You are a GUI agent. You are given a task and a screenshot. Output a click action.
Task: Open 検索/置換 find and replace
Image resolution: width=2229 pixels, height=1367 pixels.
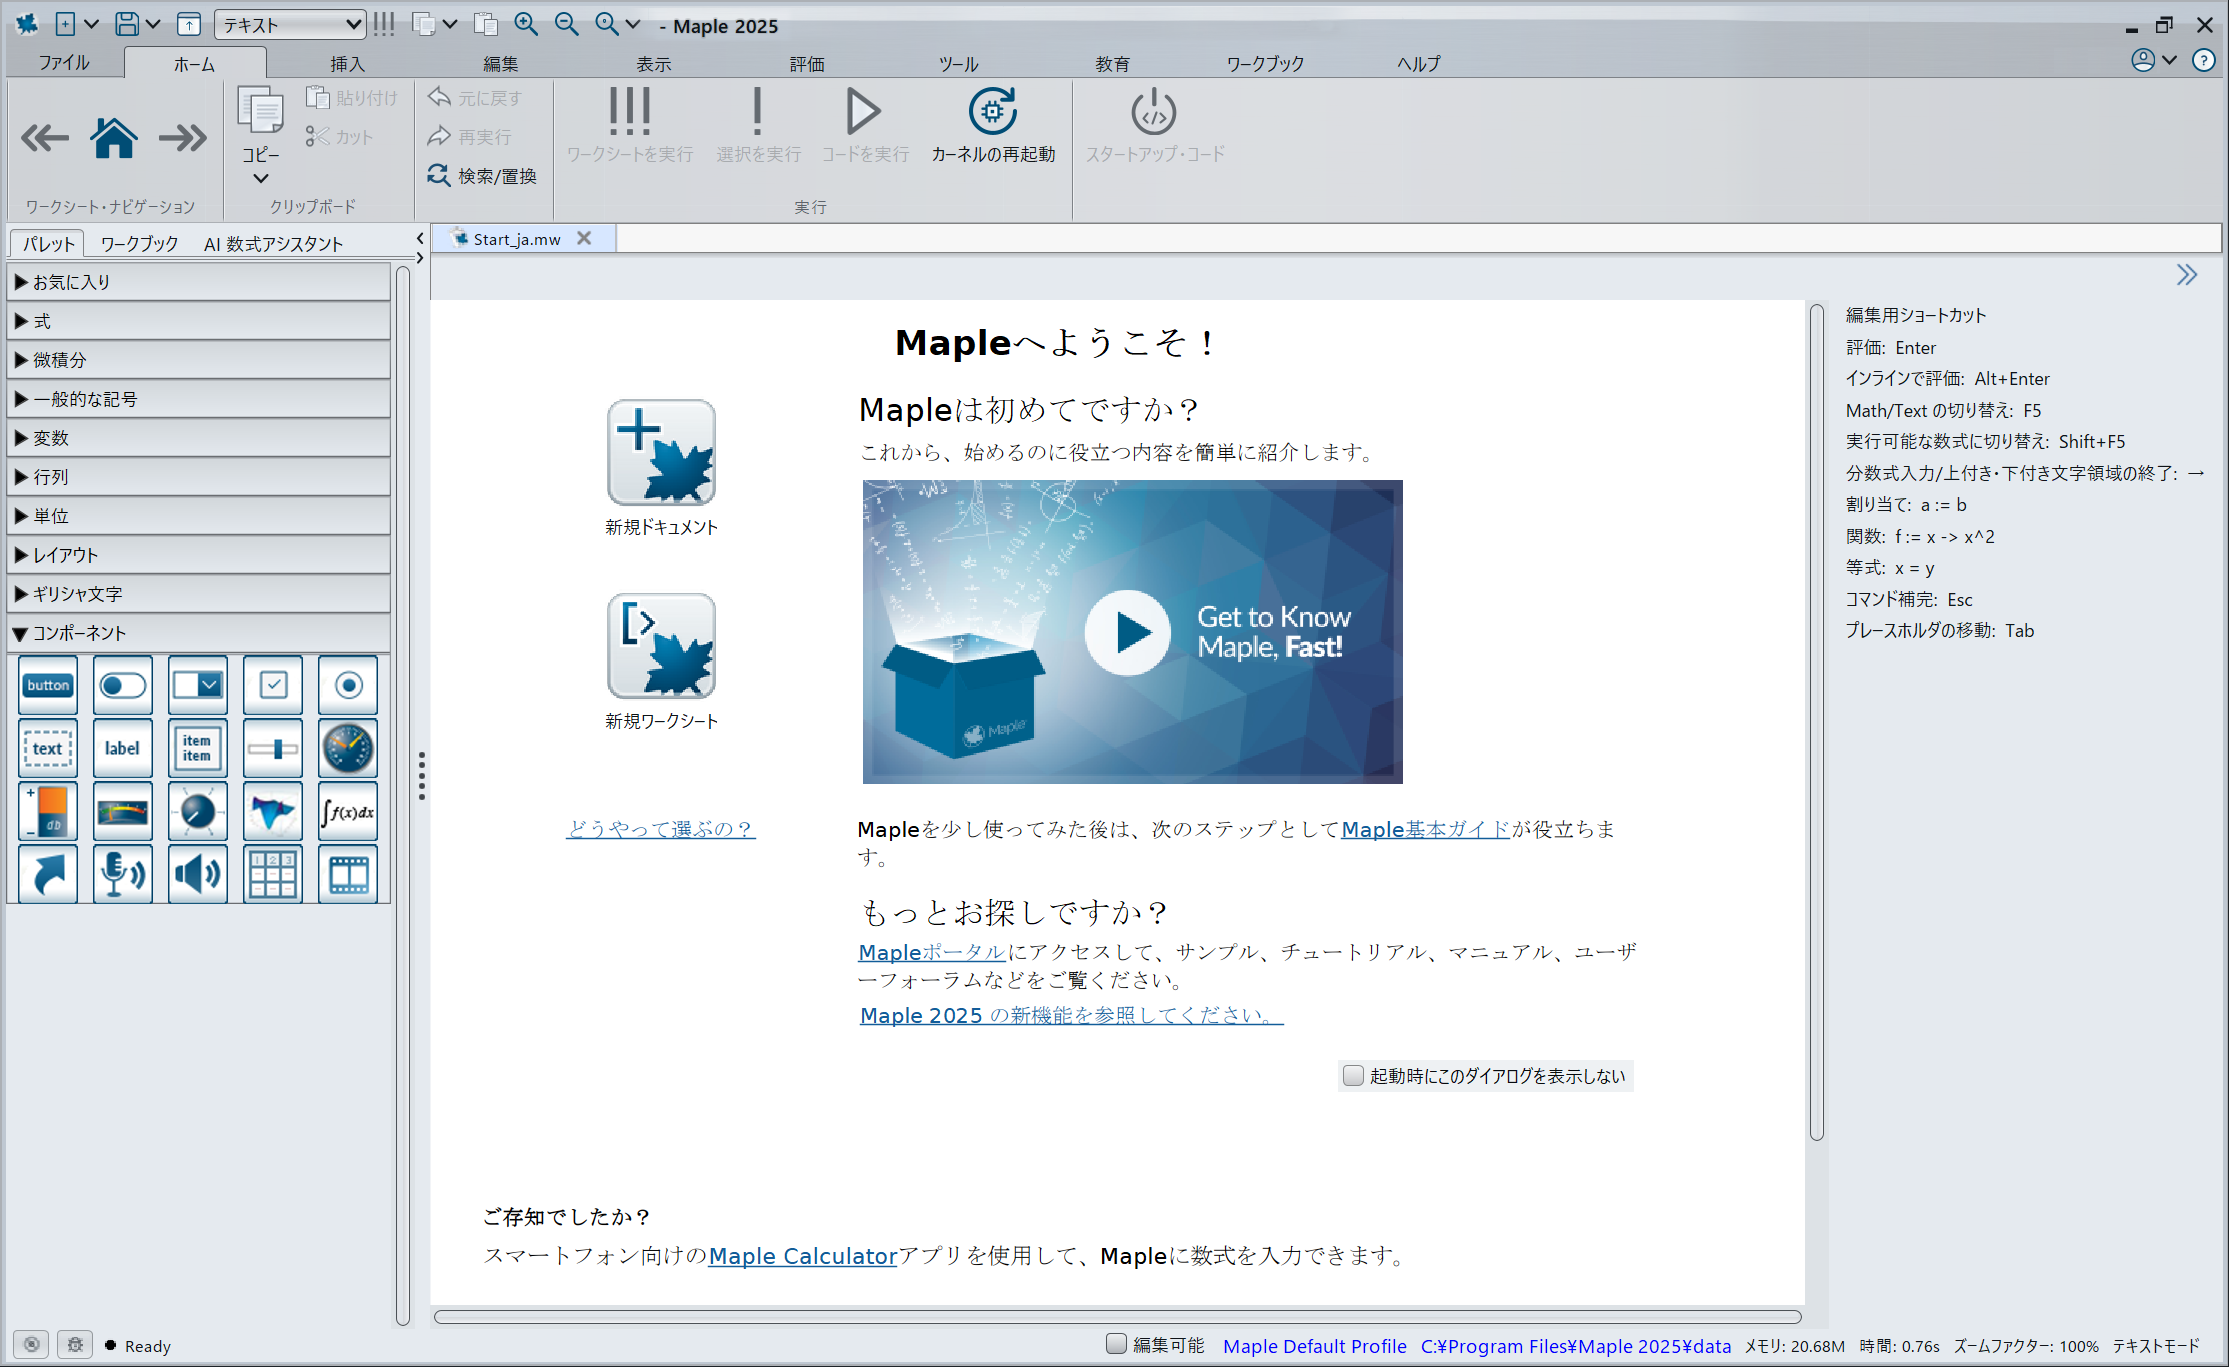click(482, 176)
